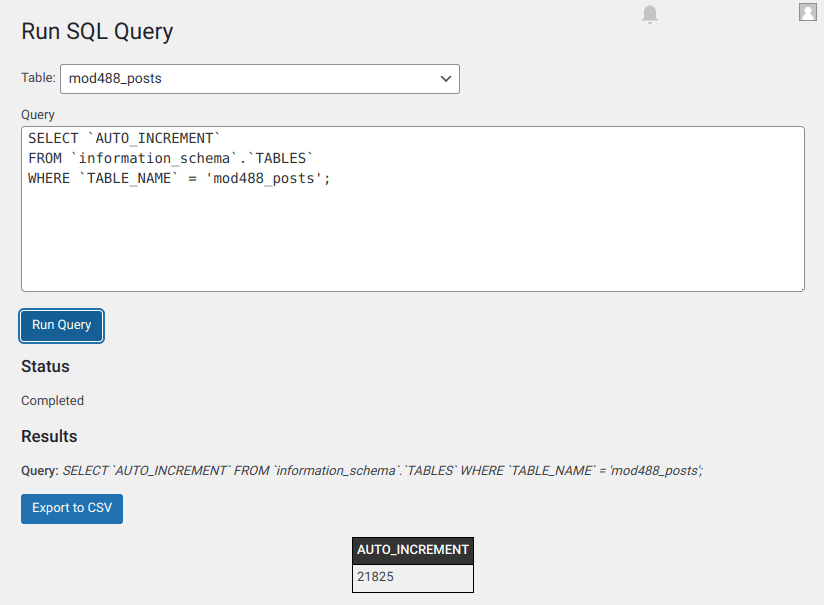The height and width of the screenshot is (605, 824).
Task: Click the Status section heading
Action: pyautogui.click(x=43, y=366)
